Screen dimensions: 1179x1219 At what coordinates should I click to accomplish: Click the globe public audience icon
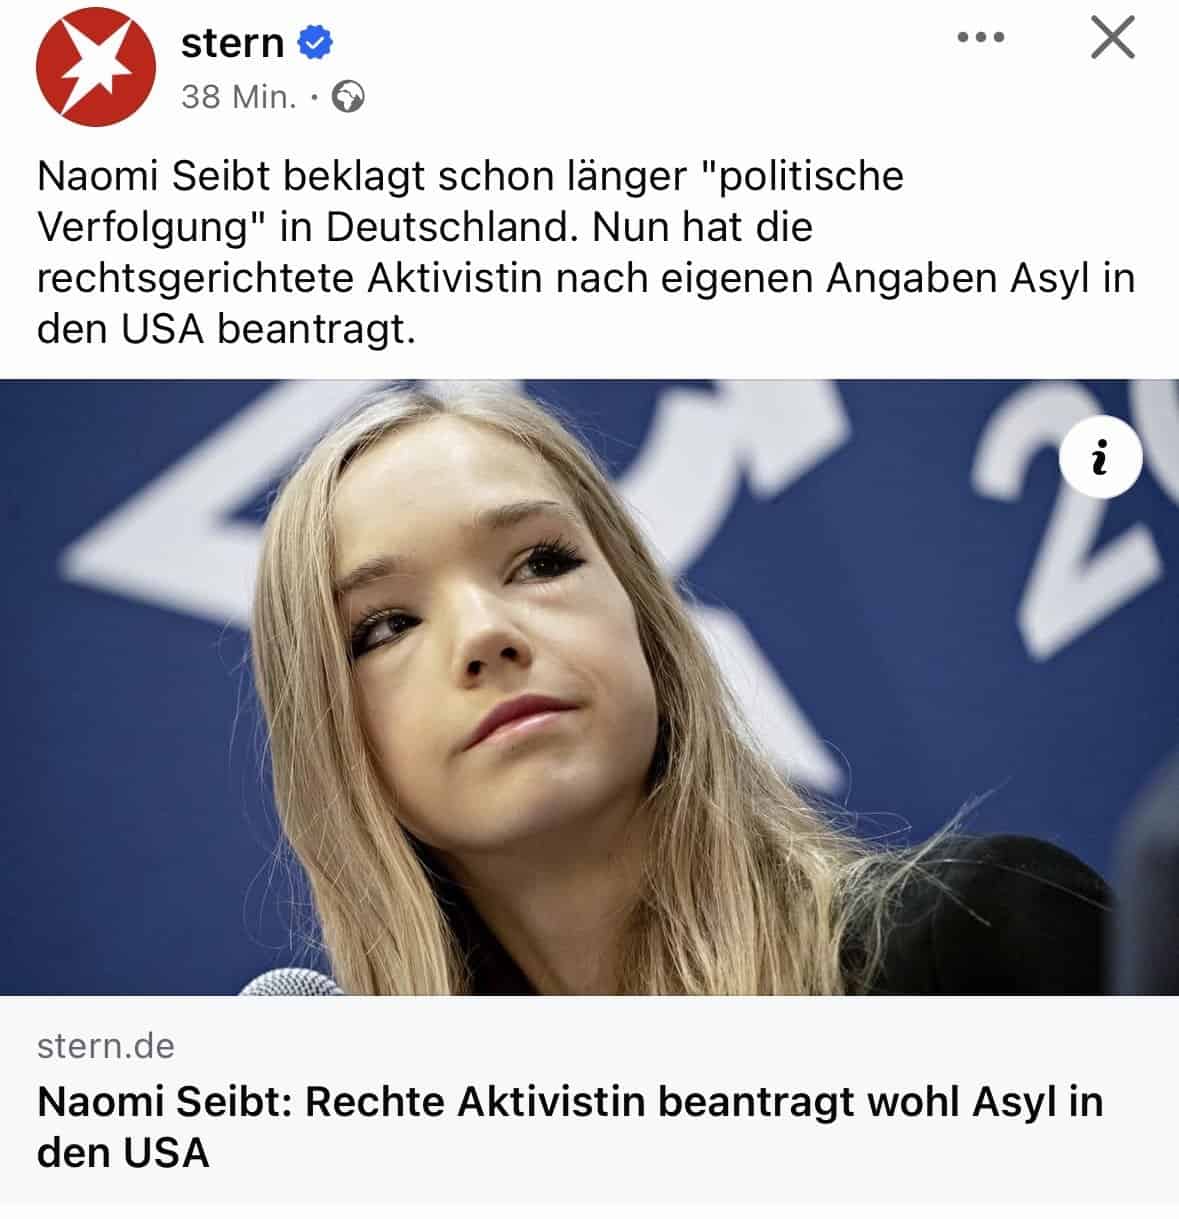[348, 97]
